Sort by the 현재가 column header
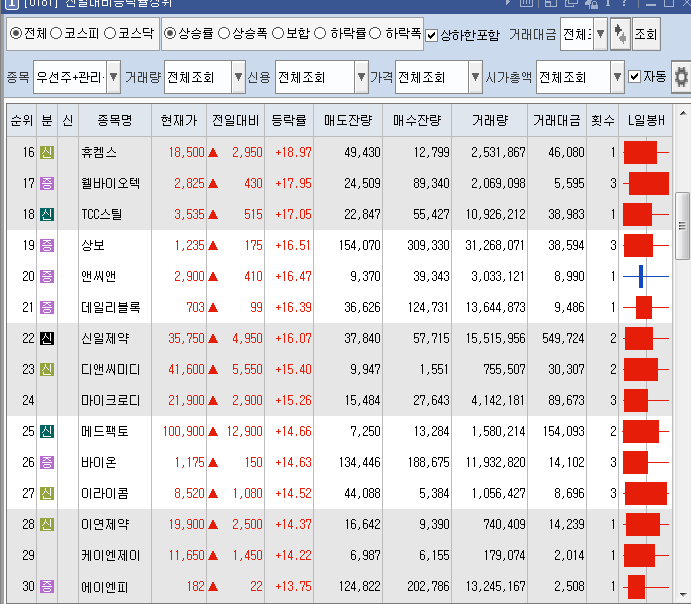691x604 pixels. click(x=178, y=120)
